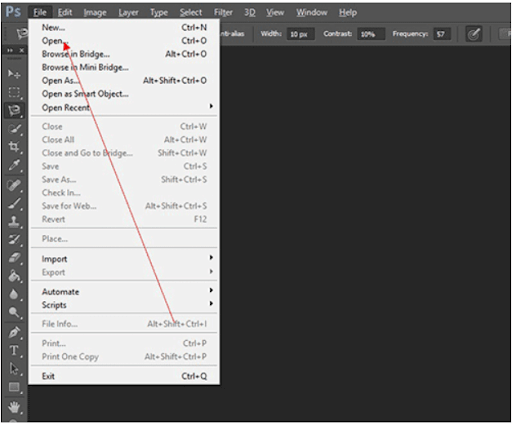Open the Filter menu
This screenshot has height=425, width=512.
point(223,13)
